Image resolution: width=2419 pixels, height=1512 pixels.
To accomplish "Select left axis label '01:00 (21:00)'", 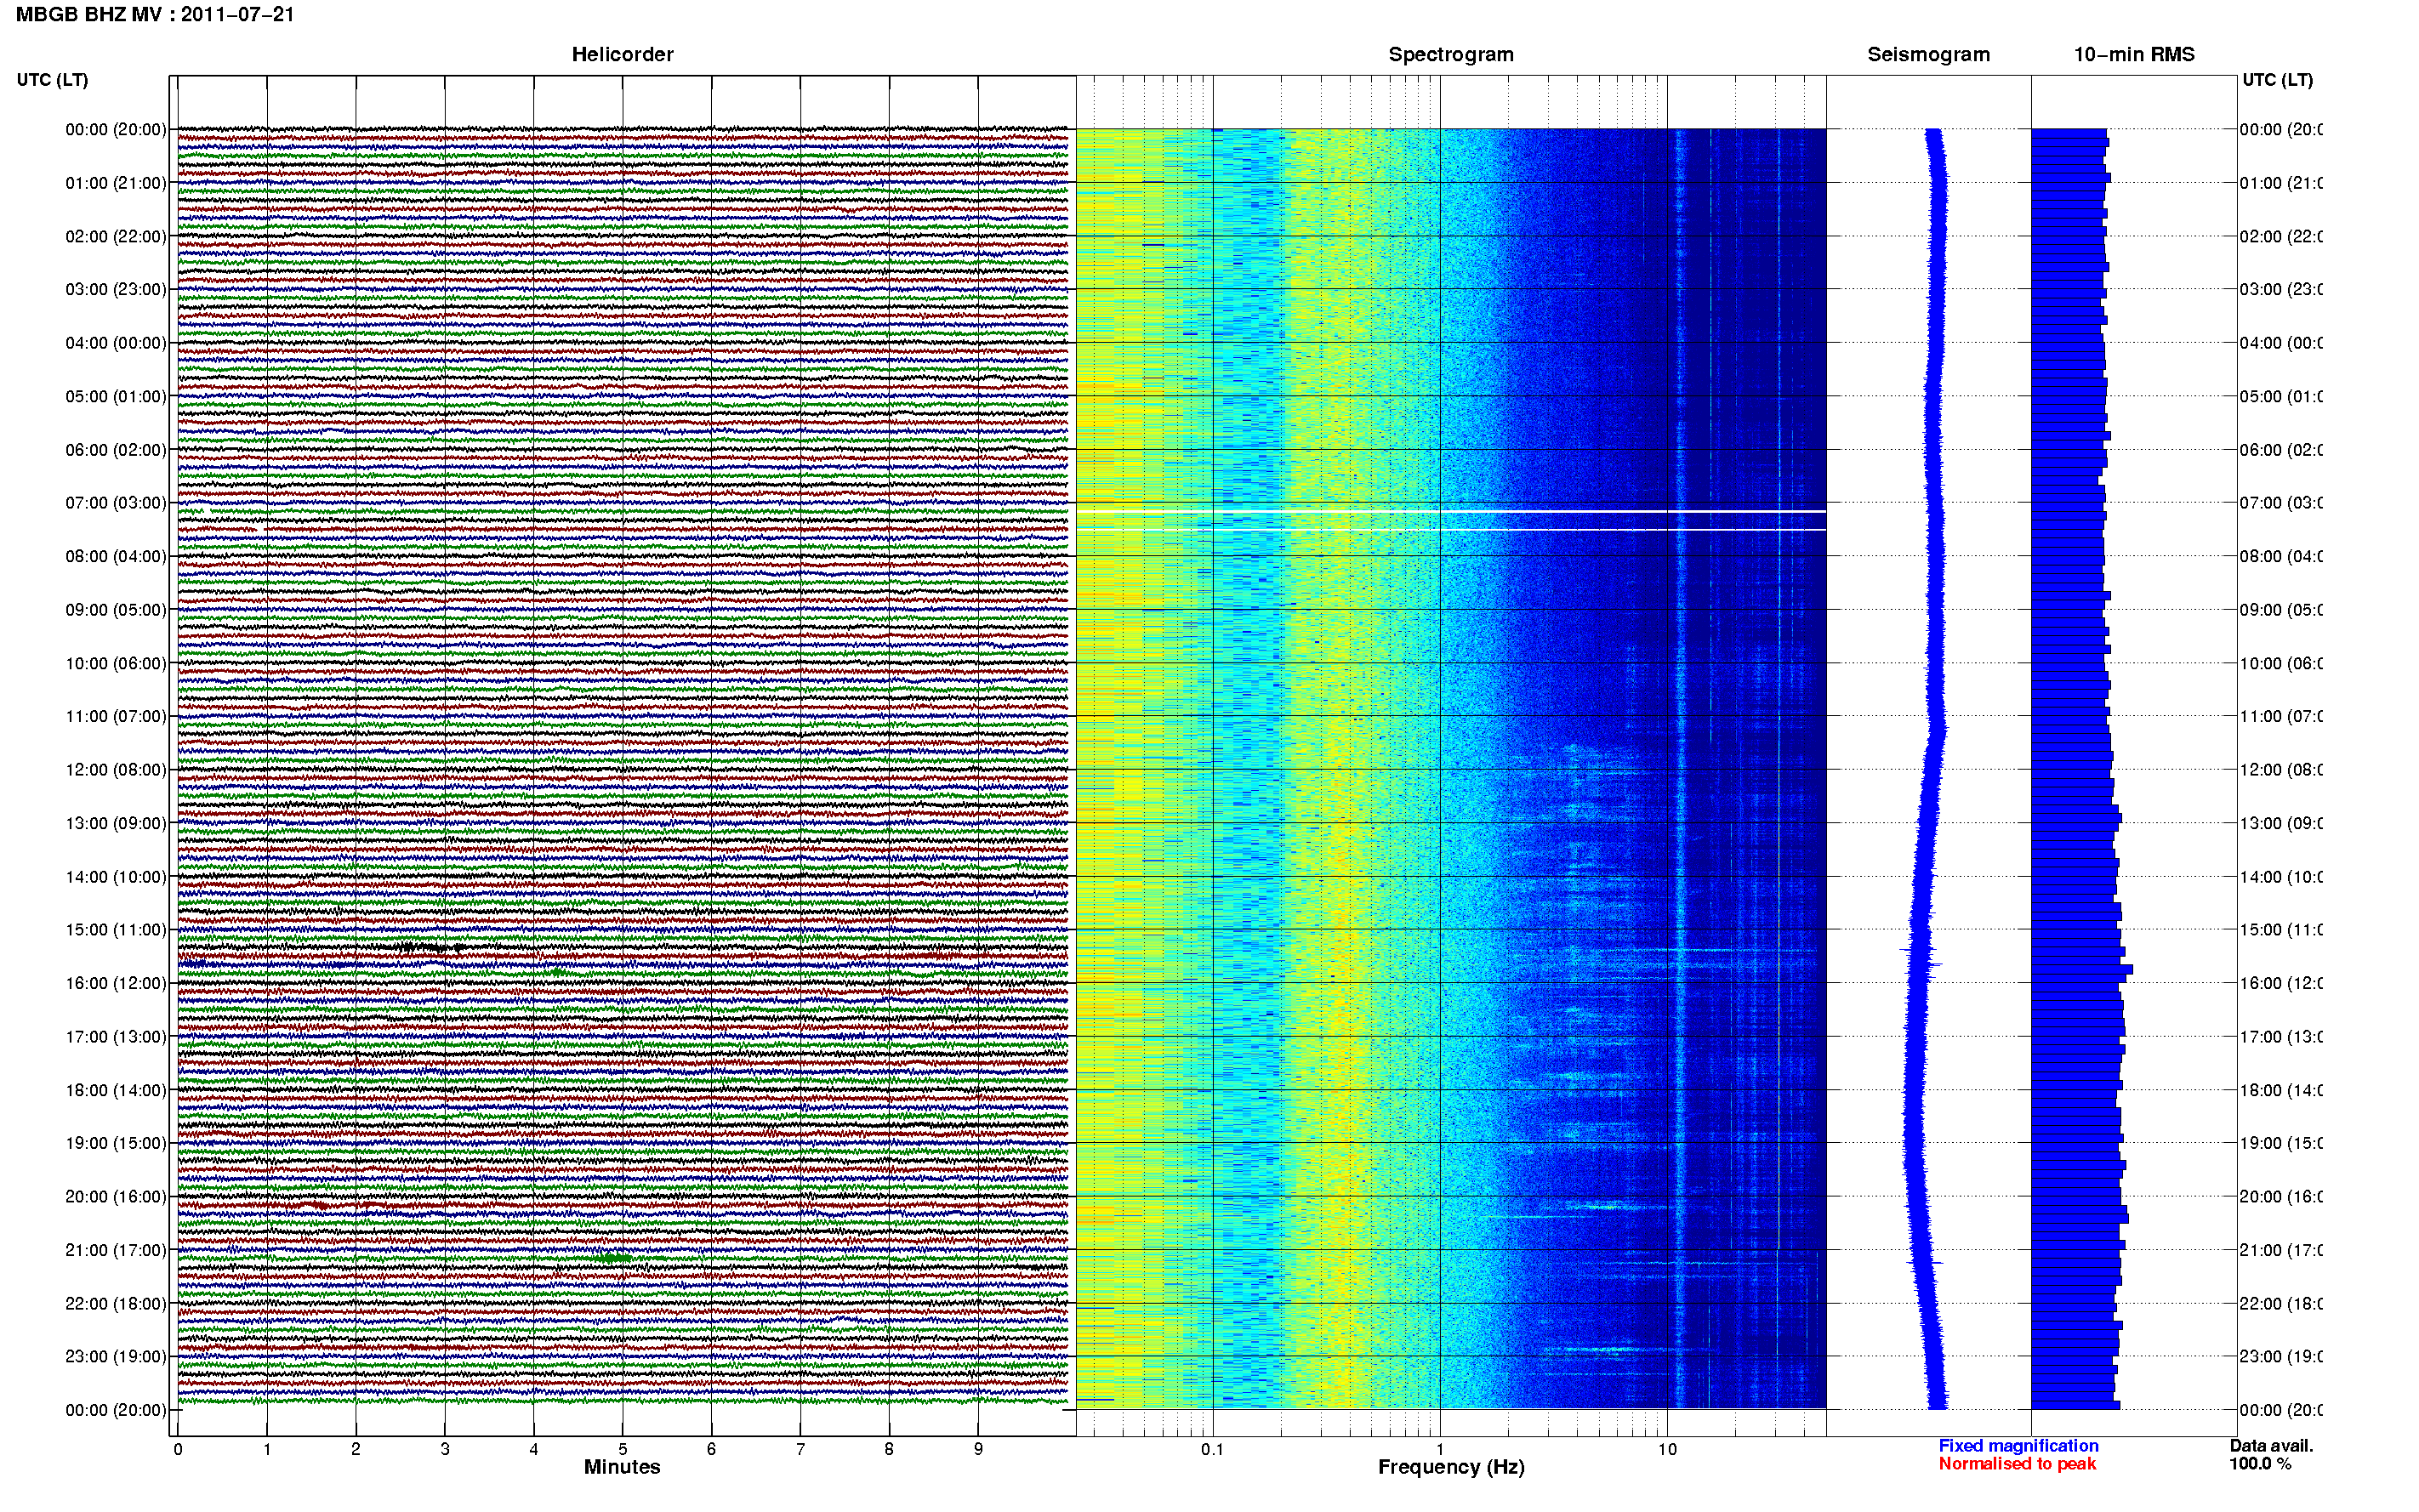I will coord(116,183).
